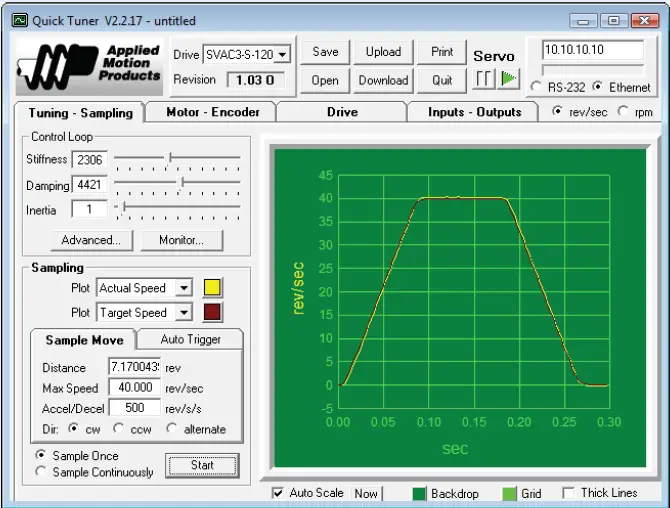Maximize the Quick Tuner window

(614, 21)
